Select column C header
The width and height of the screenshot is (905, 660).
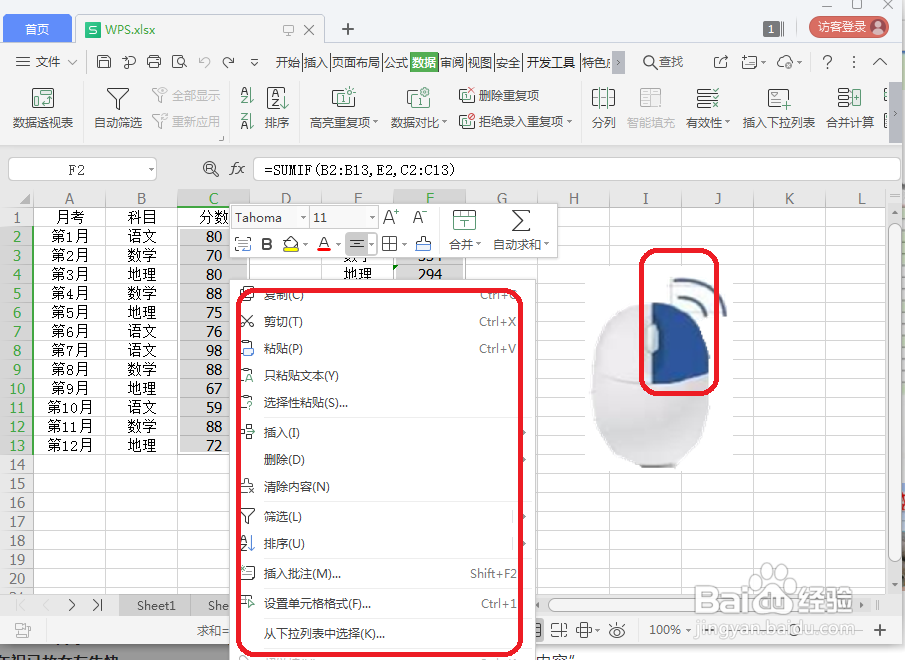[x=214, y=198]
